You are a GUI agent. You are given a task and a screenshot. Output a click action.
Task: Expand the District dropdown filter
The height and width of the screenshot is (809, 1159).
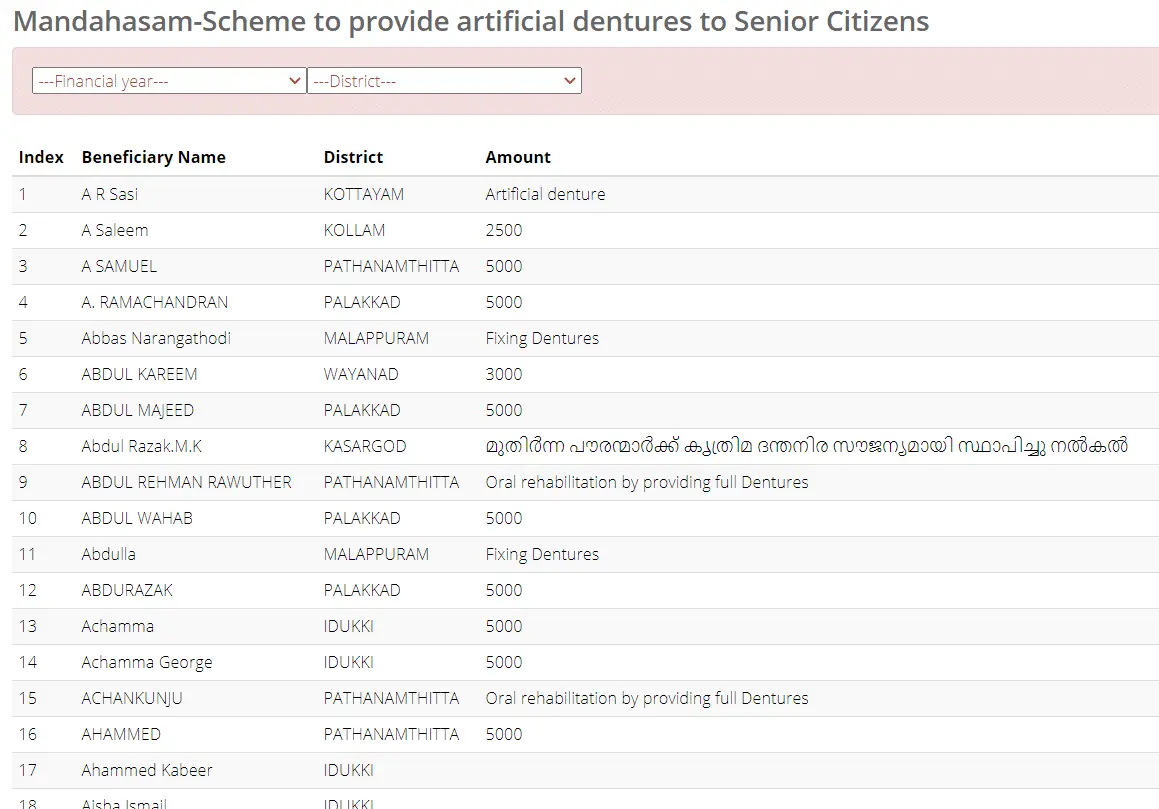[x=444, y=81]
